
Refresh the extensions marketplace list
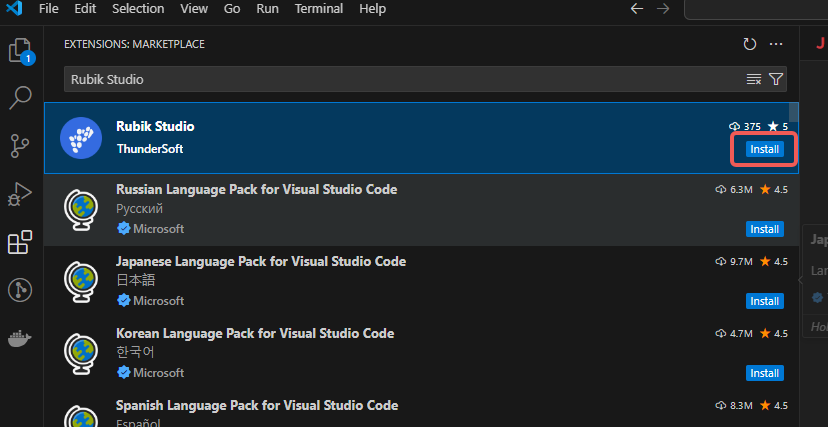pyautogui.click(x=749, y=44)
